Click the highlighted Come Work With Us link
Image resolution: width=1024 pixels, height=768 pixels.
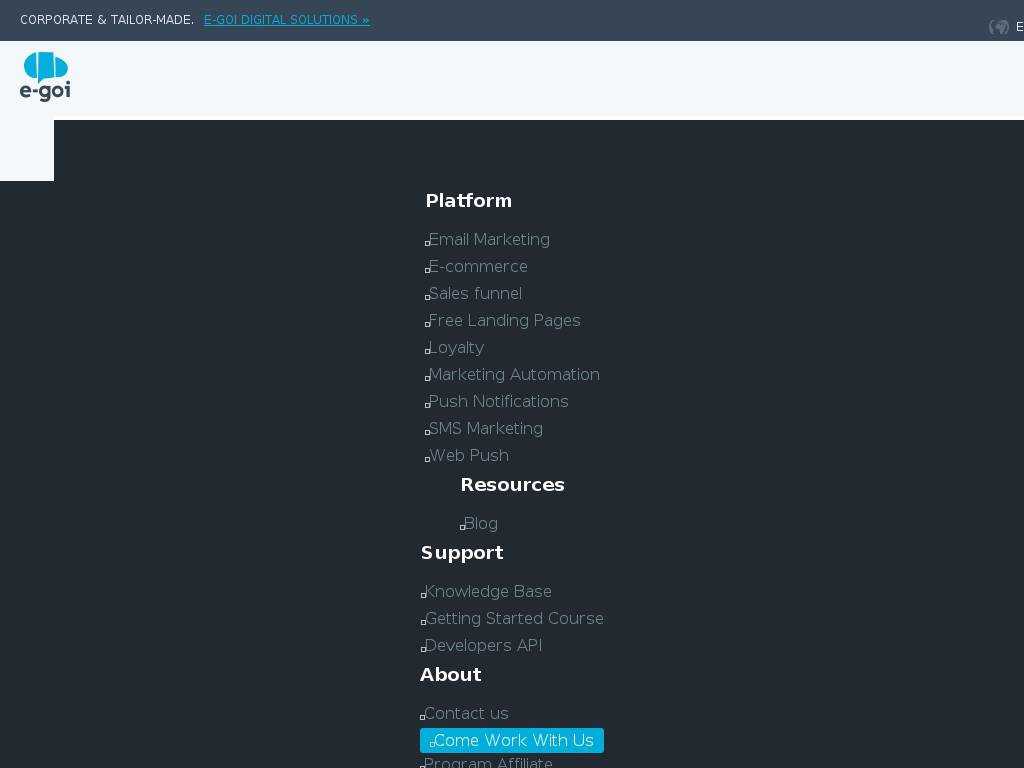point(512,741)
